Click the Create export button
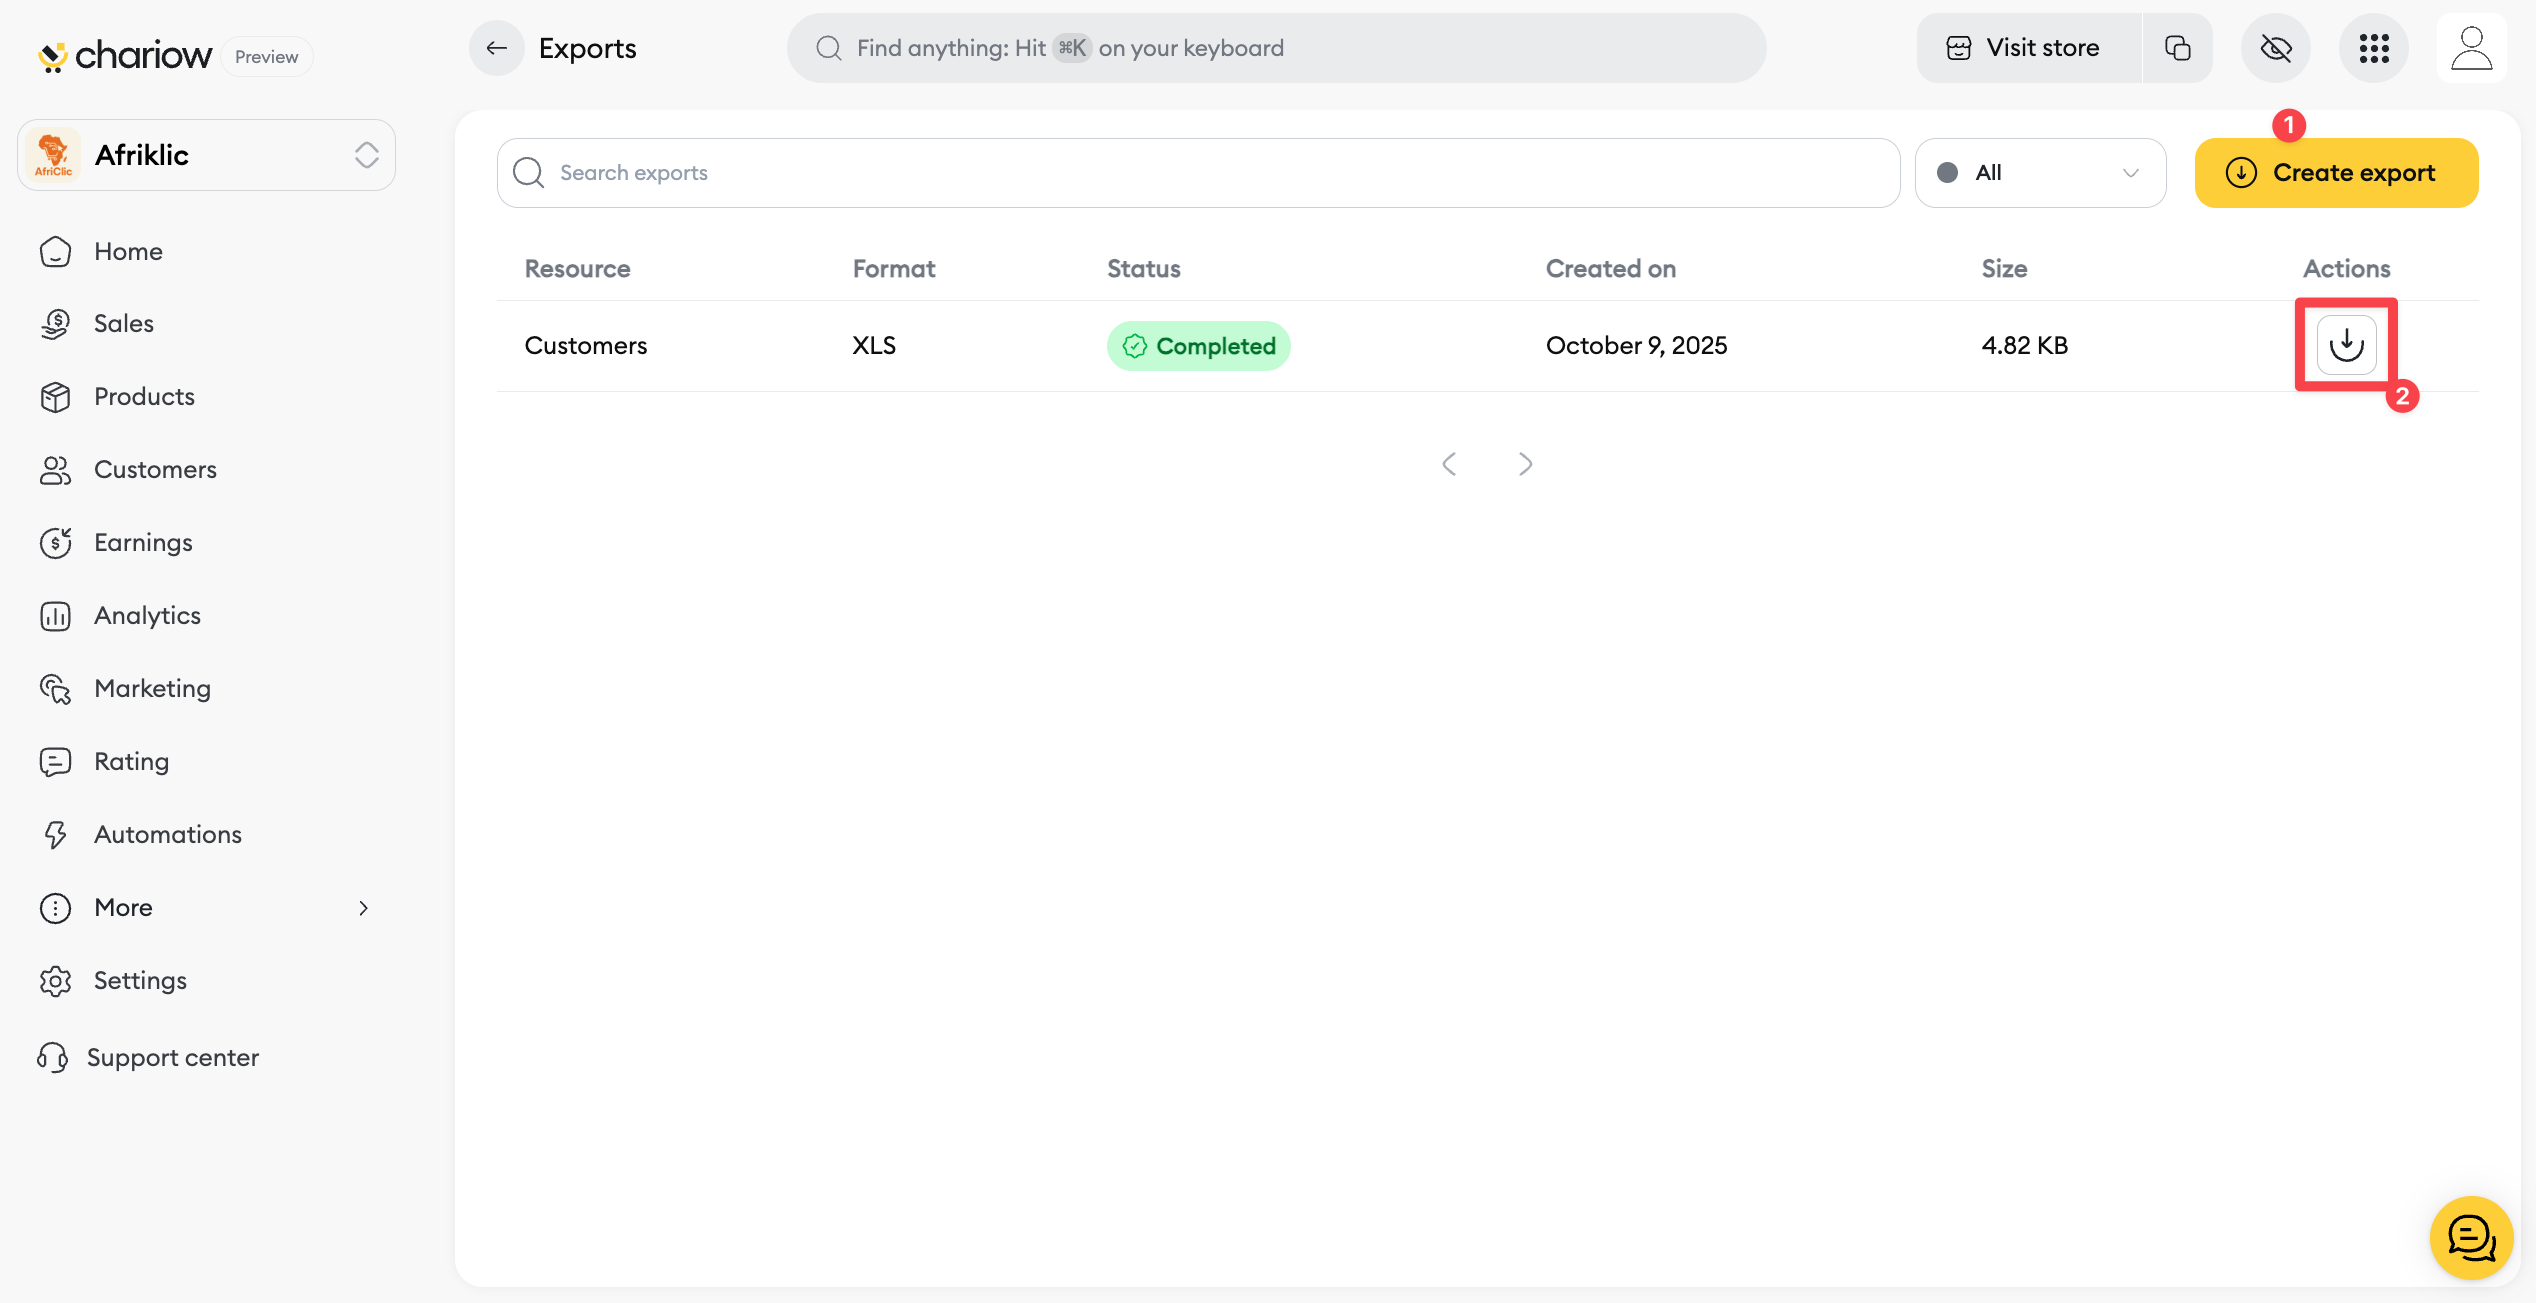 2336,173
